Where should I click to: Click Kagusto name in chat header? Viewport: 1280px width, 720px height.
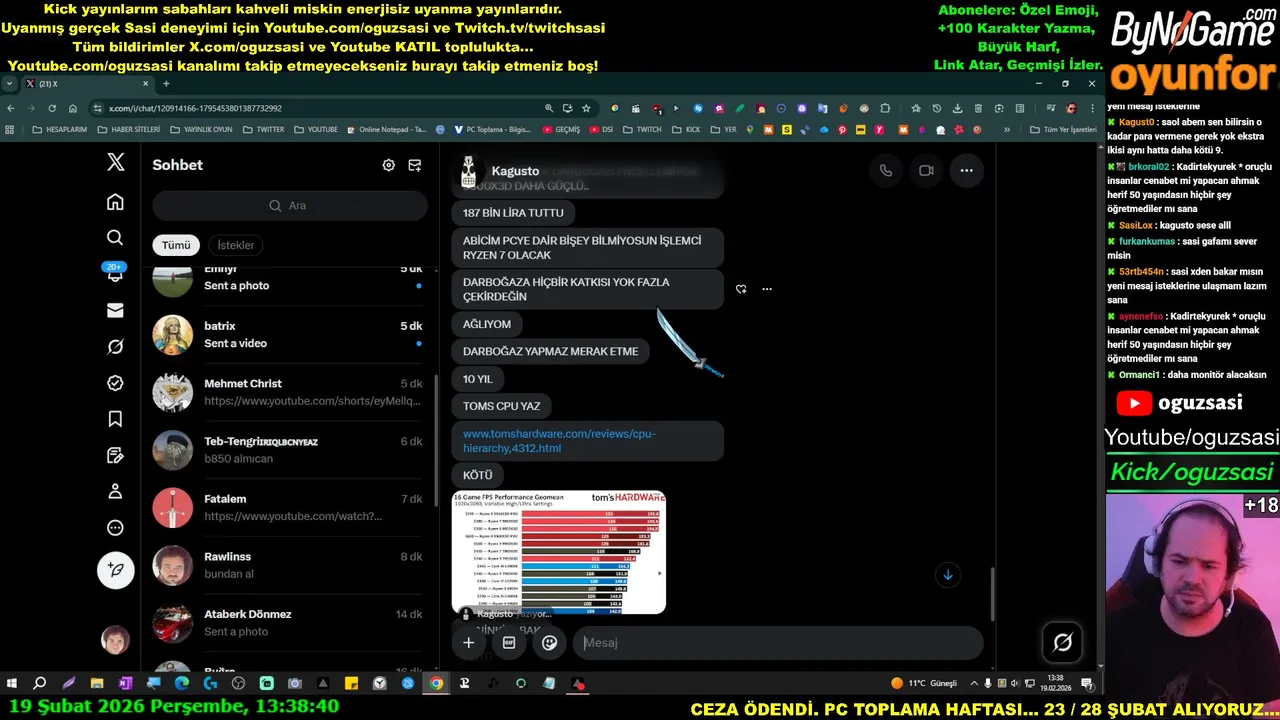click(515, 171)
